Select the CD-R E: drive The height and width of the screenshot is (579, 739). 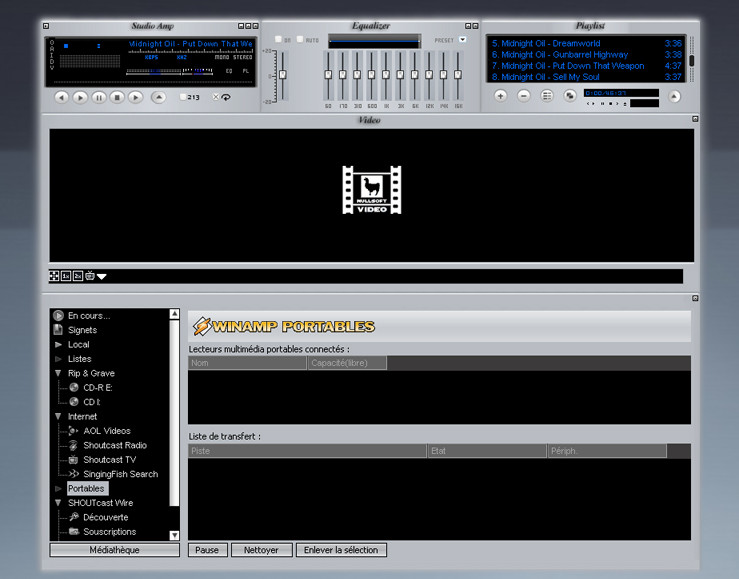click(x=98, y=388)
